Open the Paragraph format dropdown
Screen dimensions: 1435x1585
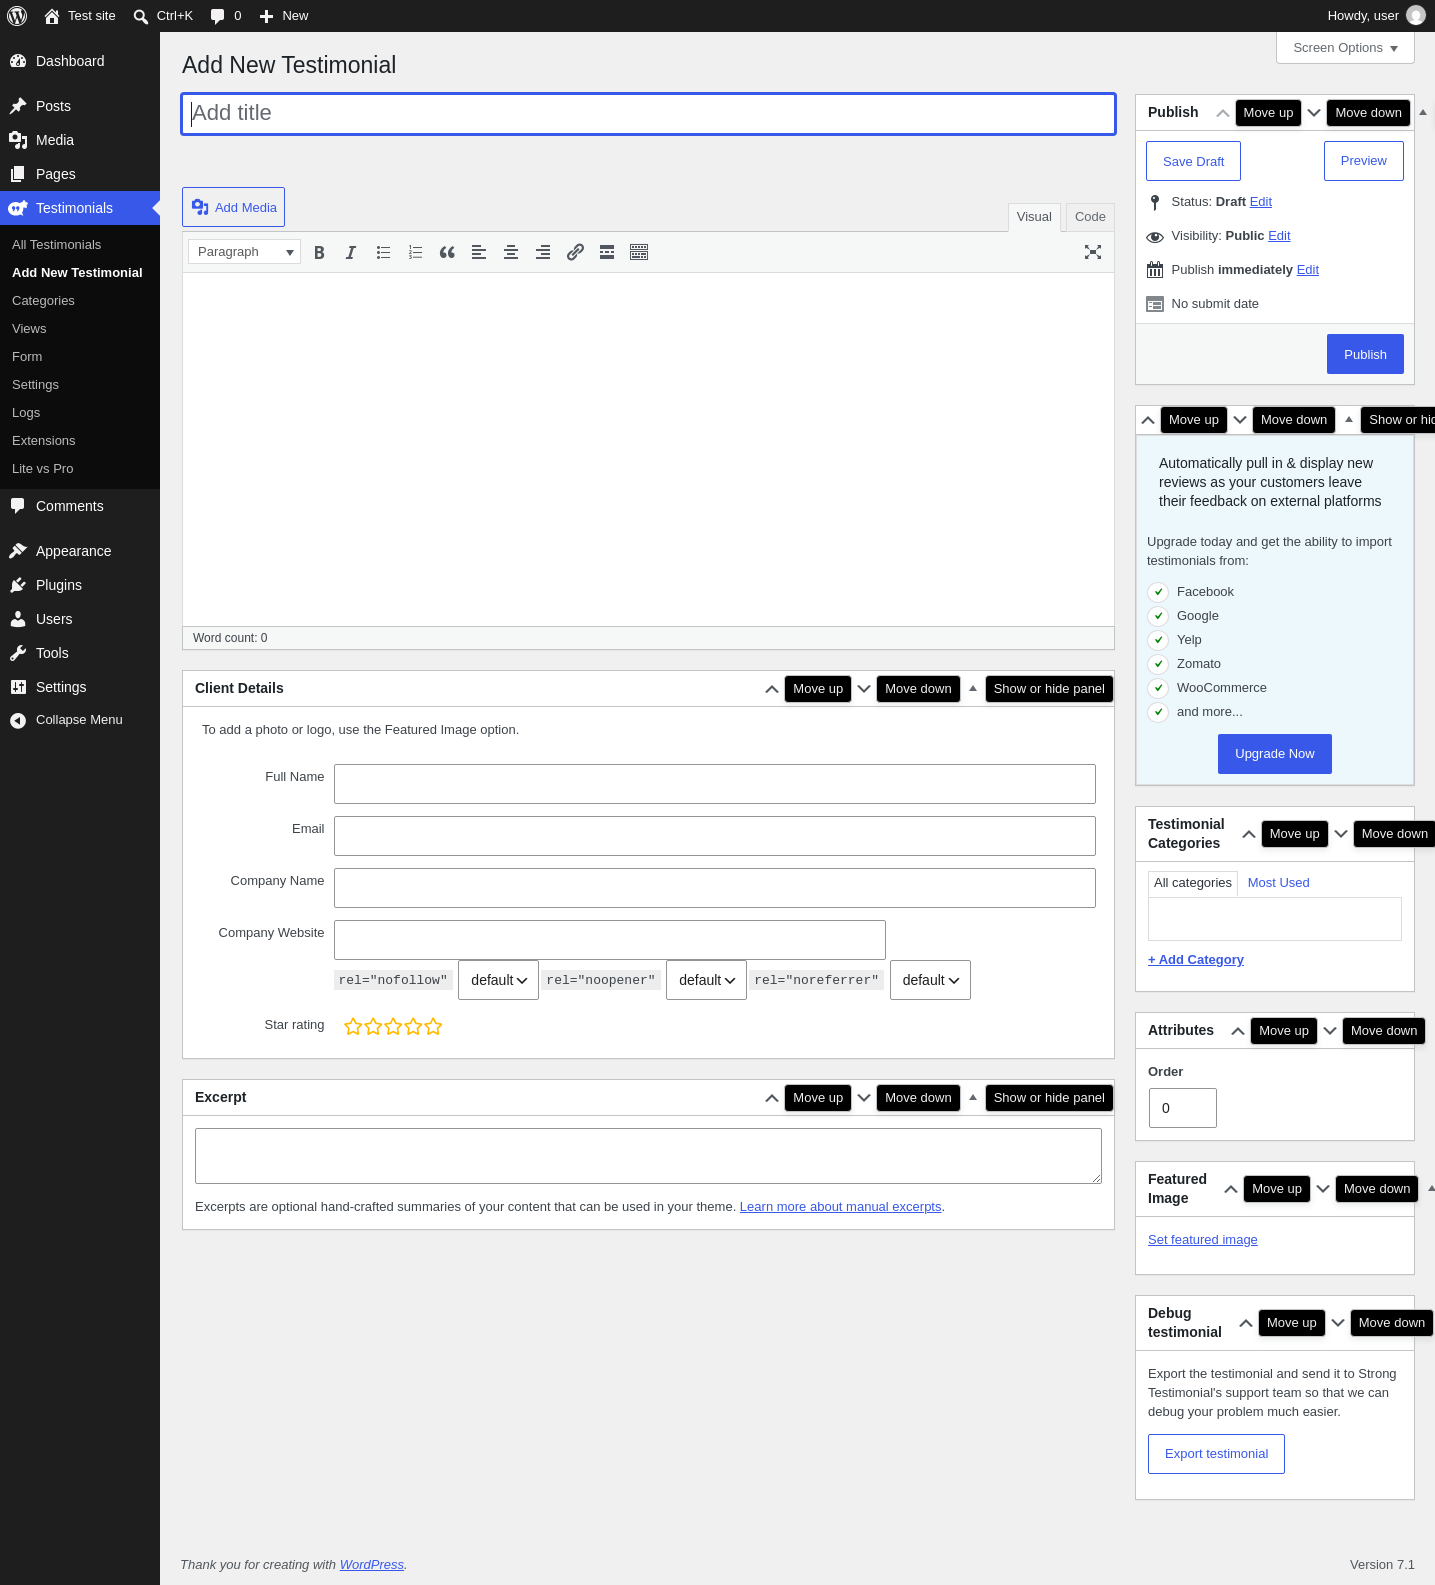245,252
